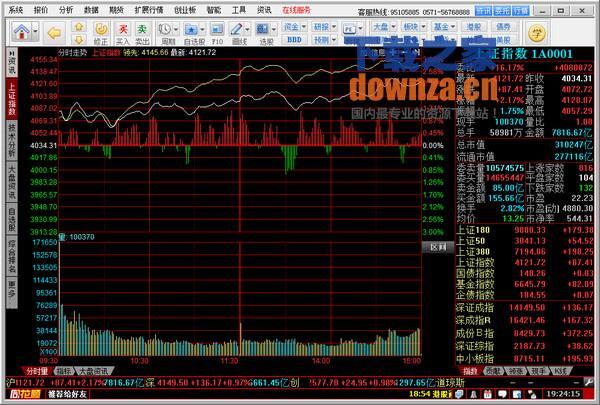The image size is (600, 405).
Task: Click the bell notification icon in status bar
Action: click(x=474, y=394)
